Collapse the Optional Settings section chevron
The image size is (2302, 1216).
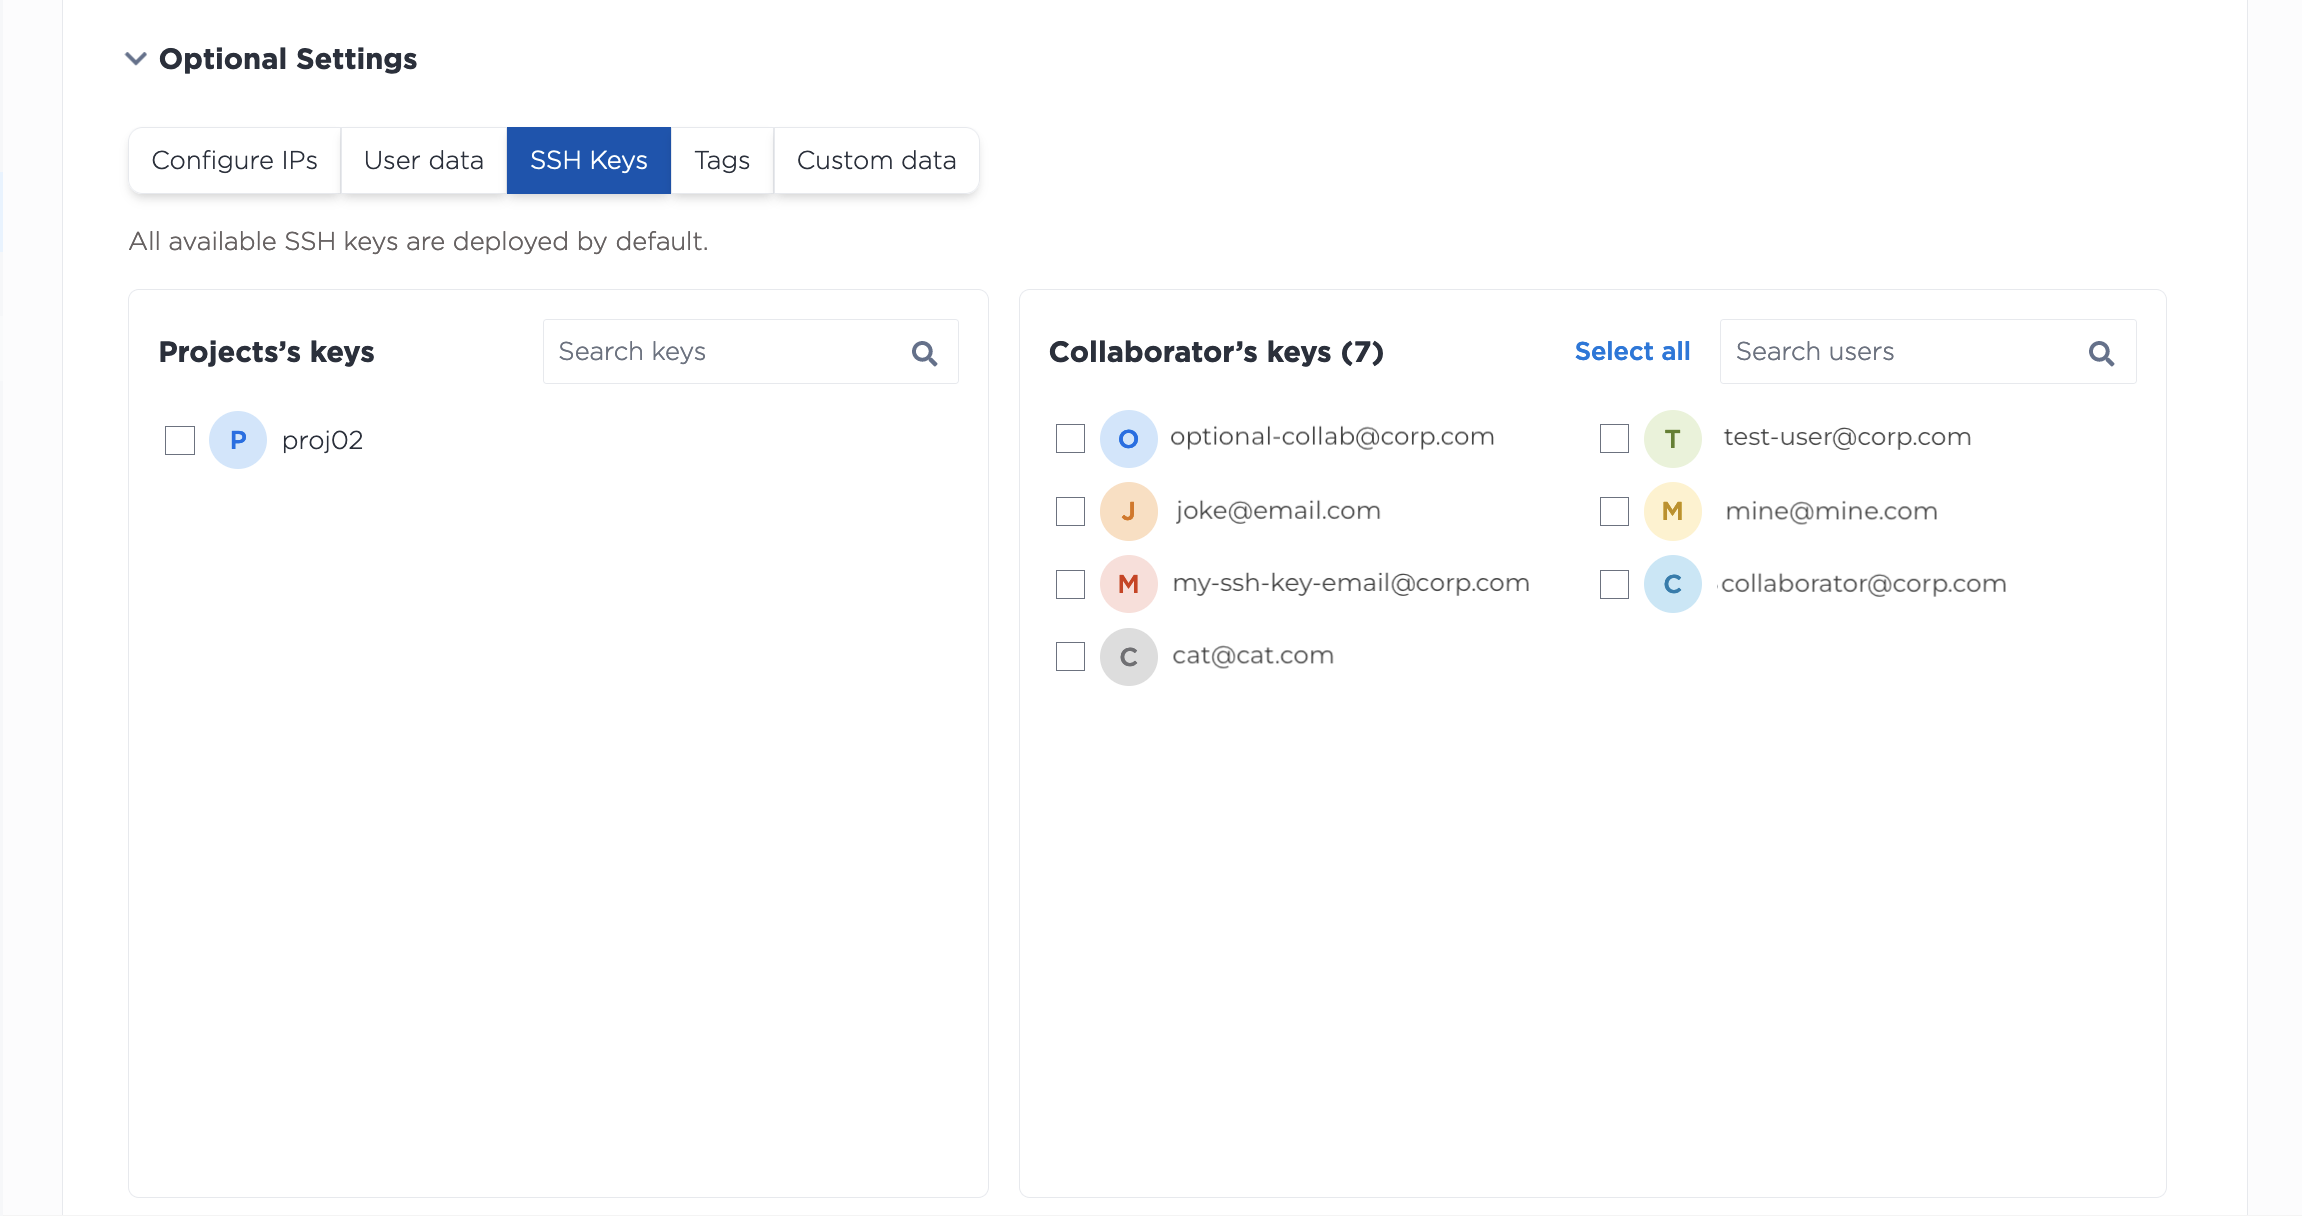pyautogui.click(x=136, y=59)
